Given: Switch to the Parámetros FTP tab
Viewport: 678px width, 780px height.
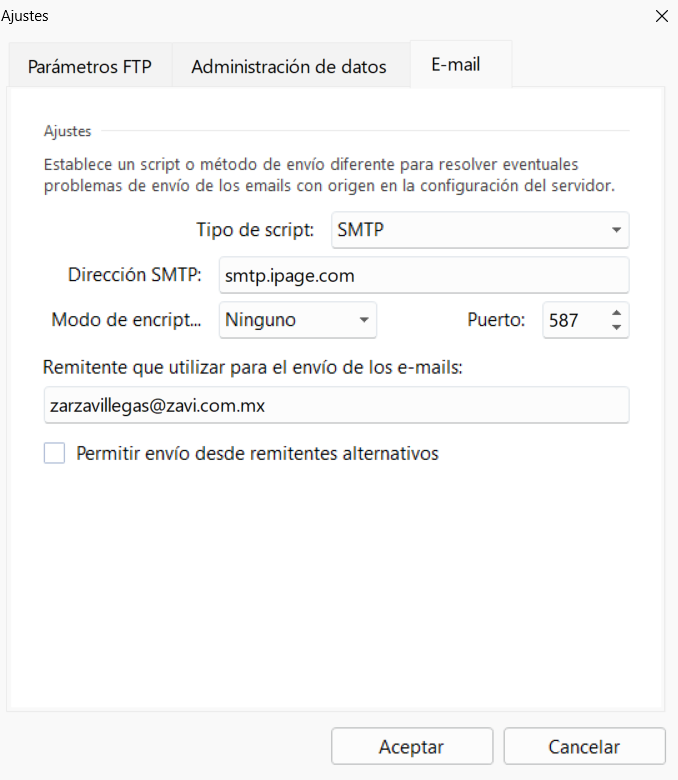Looking at the screenshot, I should click(90, 68).
